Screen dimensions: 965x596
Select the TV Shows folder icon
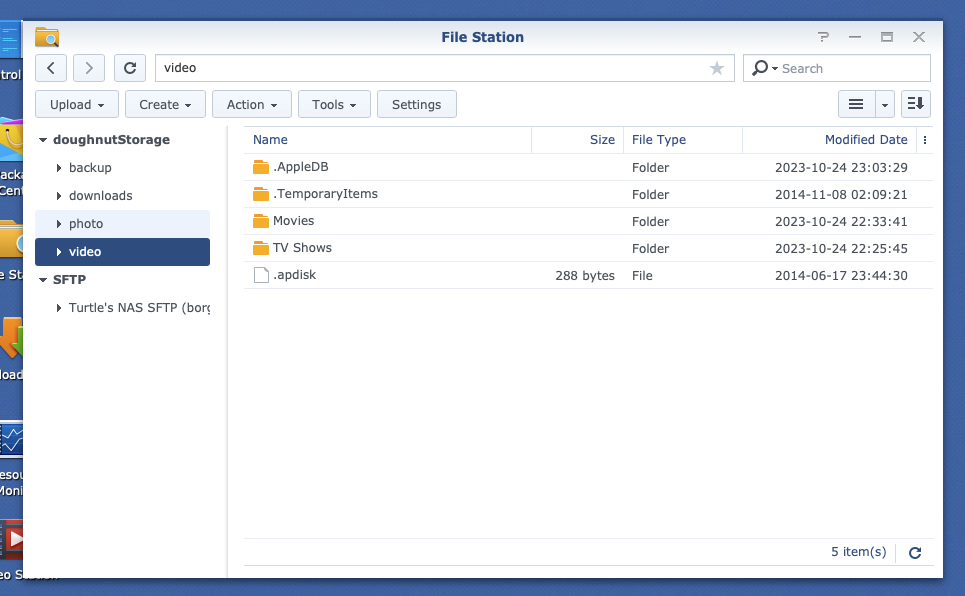point(261,248)
